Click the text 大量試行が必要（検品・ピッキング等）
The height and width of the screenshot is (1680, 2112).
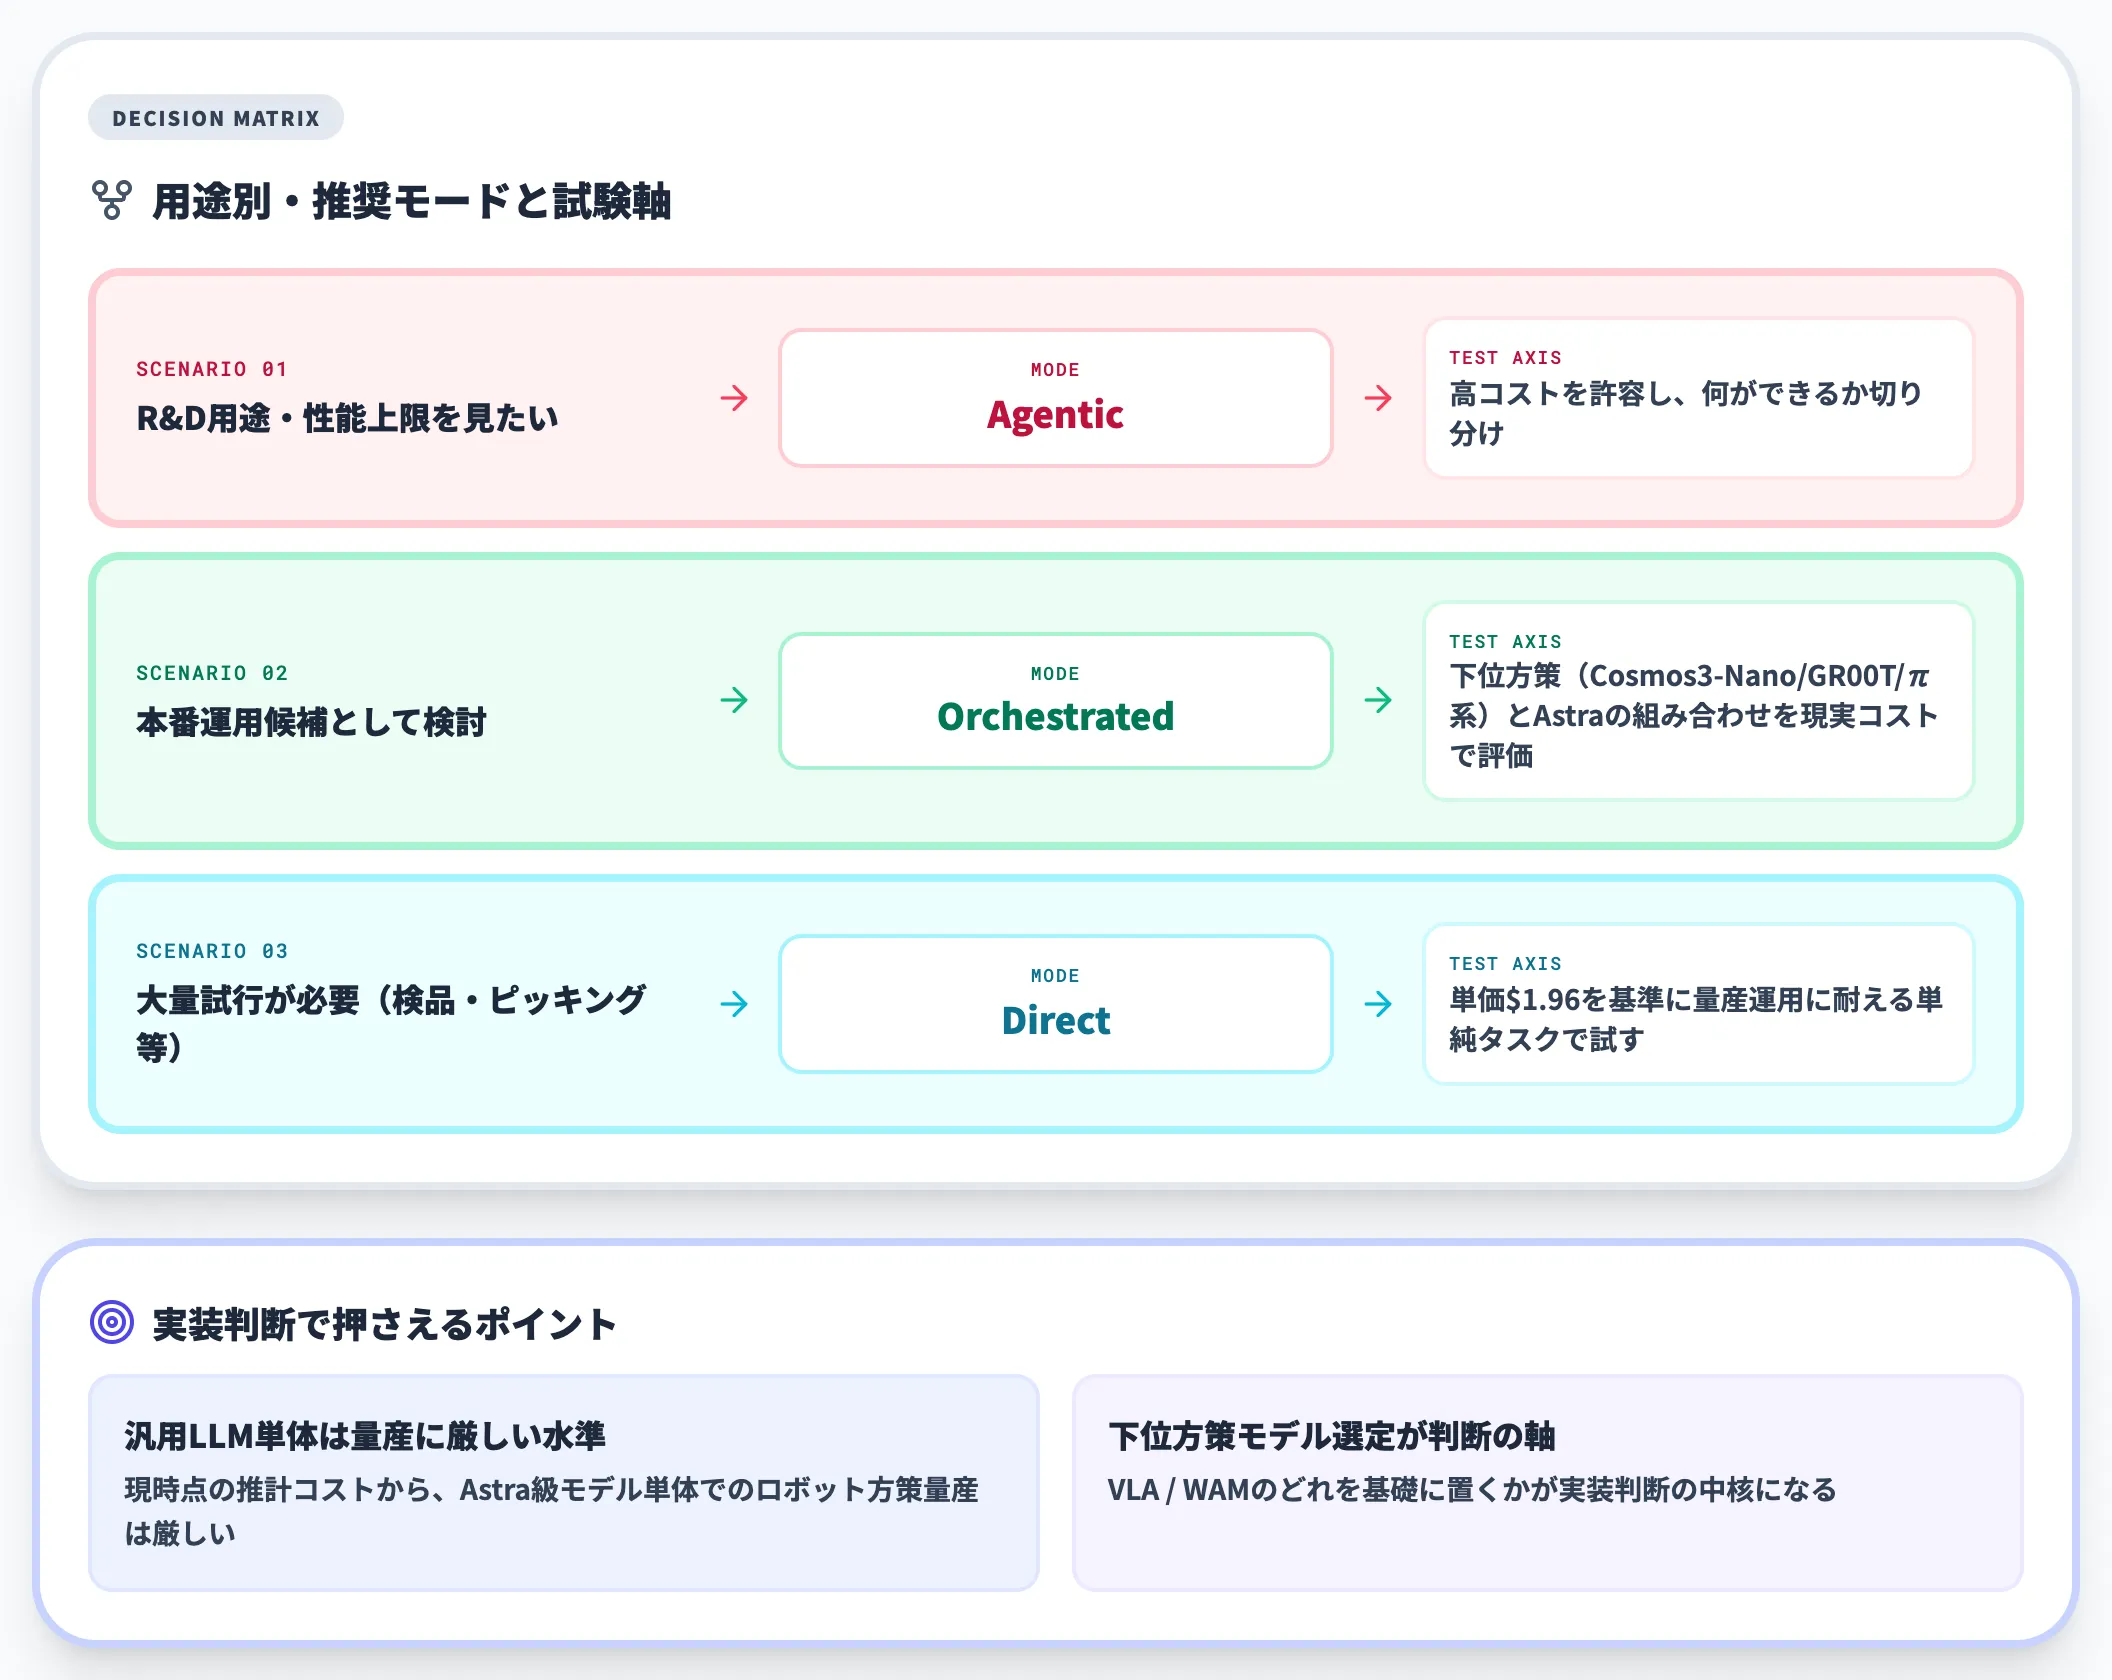[x=391, y=1022]
